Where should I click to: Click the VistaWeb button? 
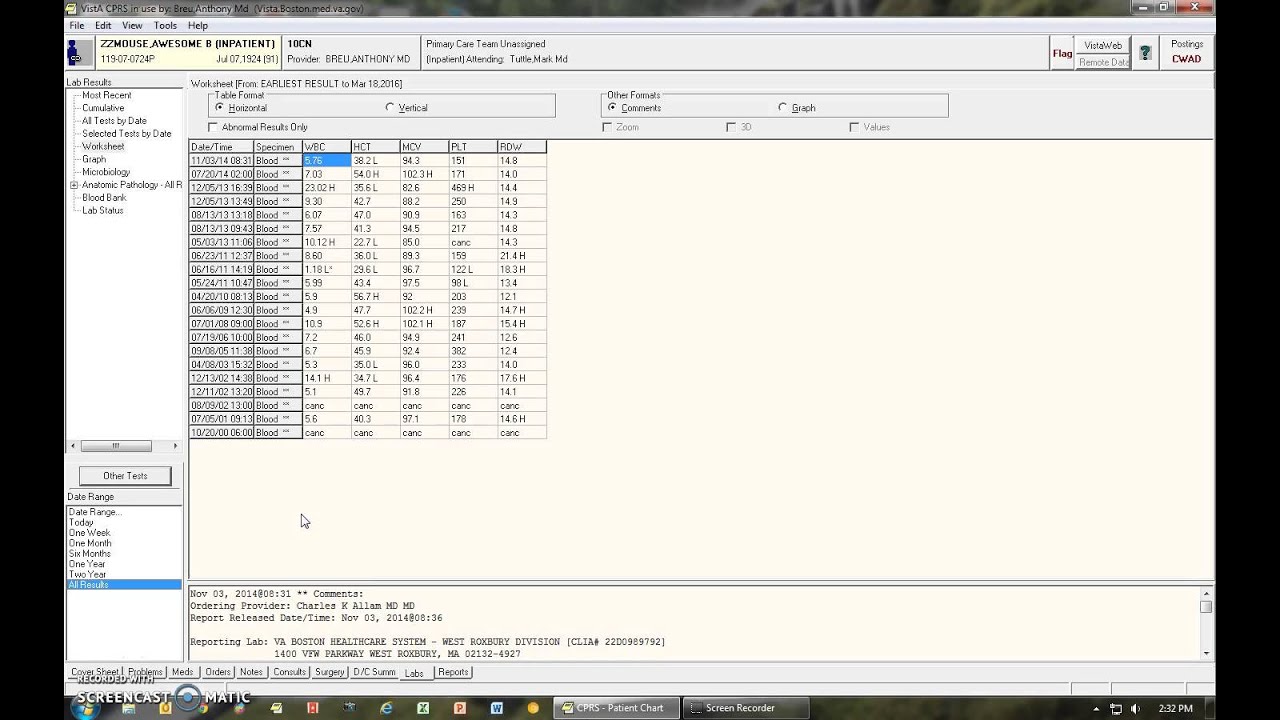click(1103, 45)
